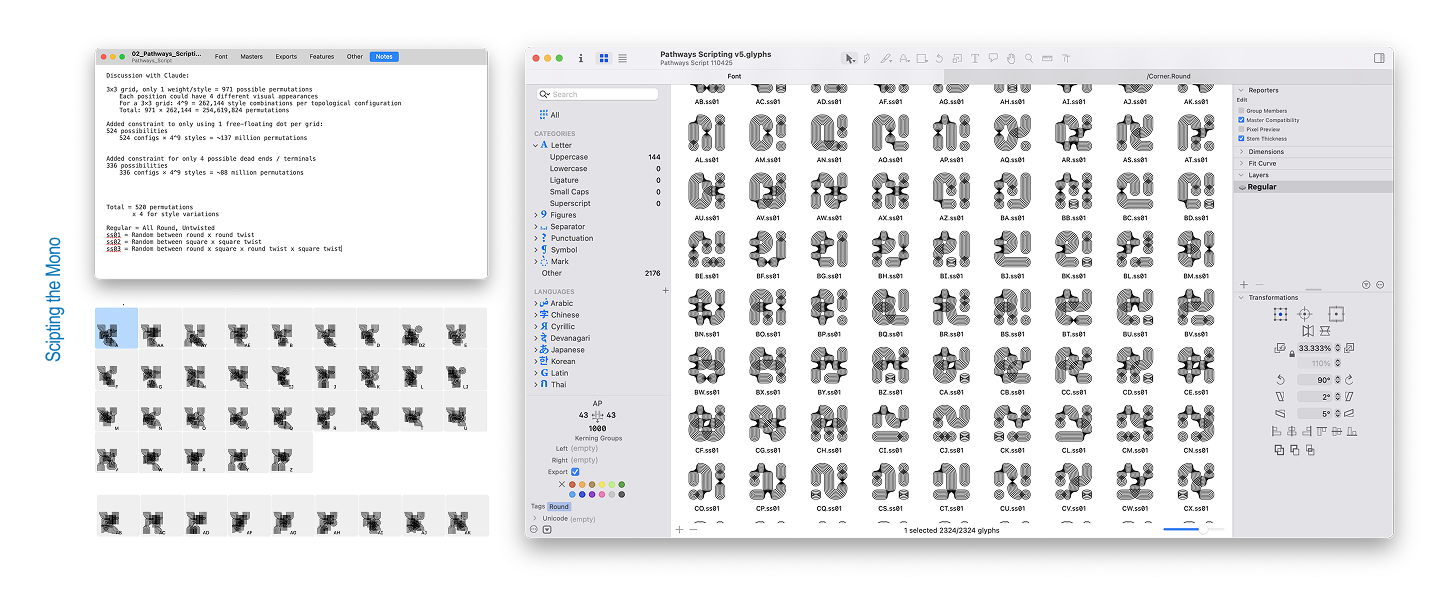
Task: Enable Group Members reporter
Action: pyautogui.click(x=1242, y=111)
